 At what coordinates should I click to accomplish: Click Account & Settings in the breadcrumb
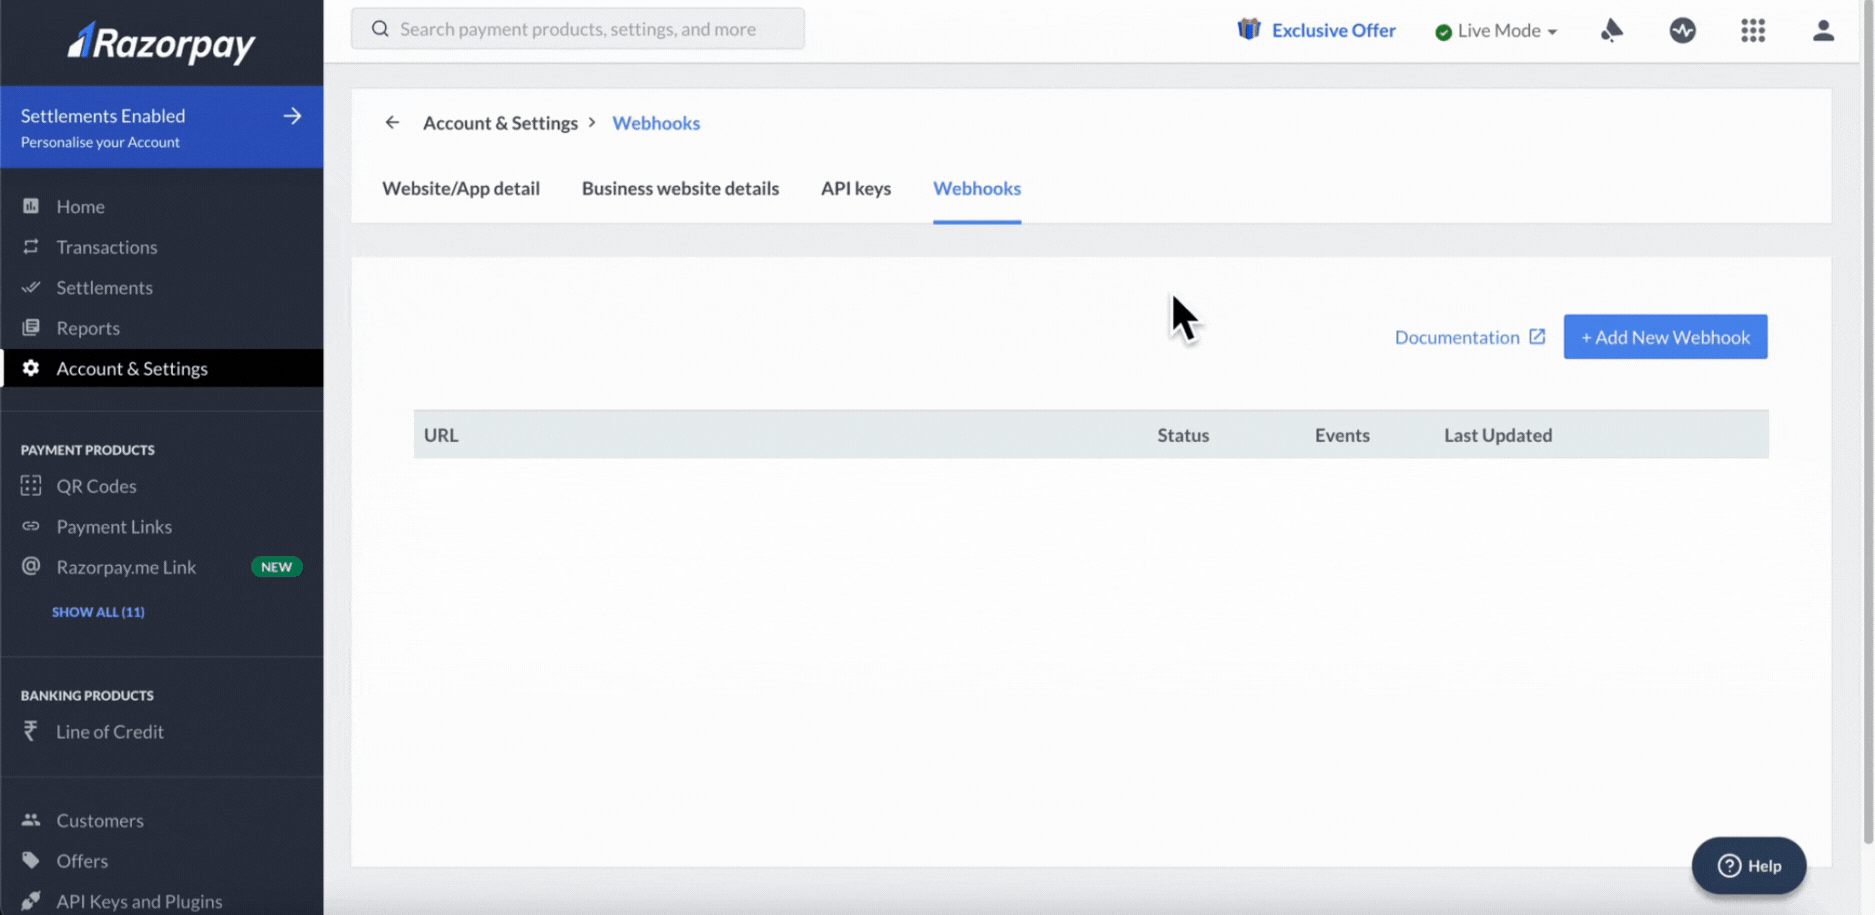(x=500, y=123)
